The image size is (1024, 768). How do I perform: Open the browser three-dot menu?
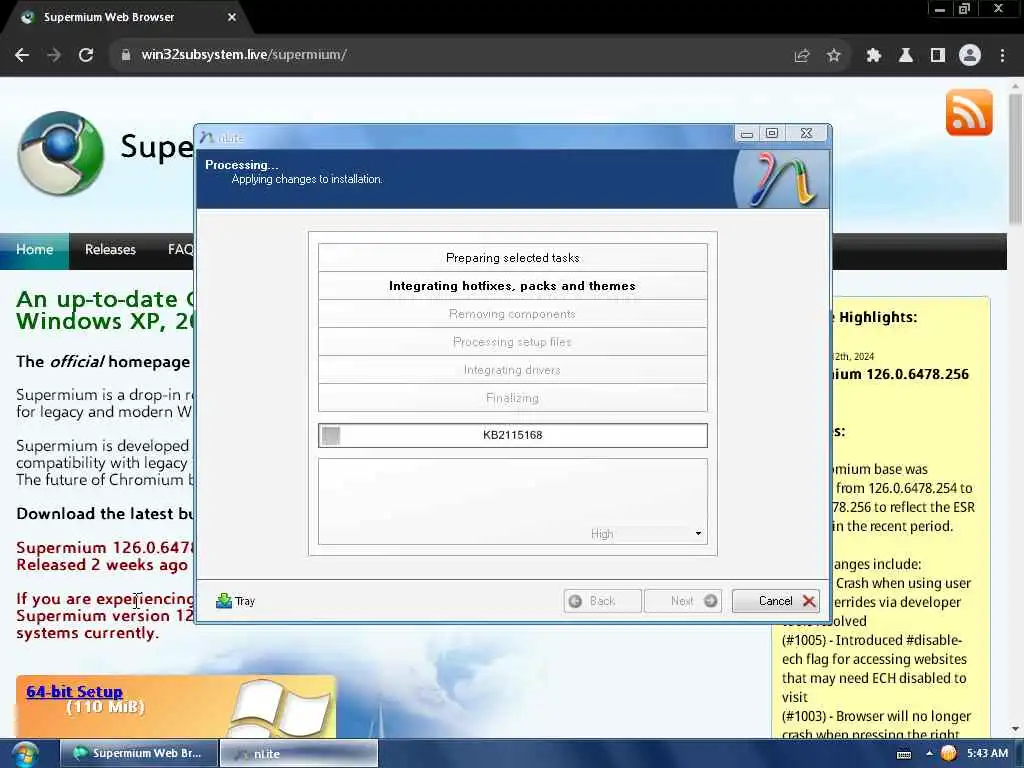(1002, 56)
